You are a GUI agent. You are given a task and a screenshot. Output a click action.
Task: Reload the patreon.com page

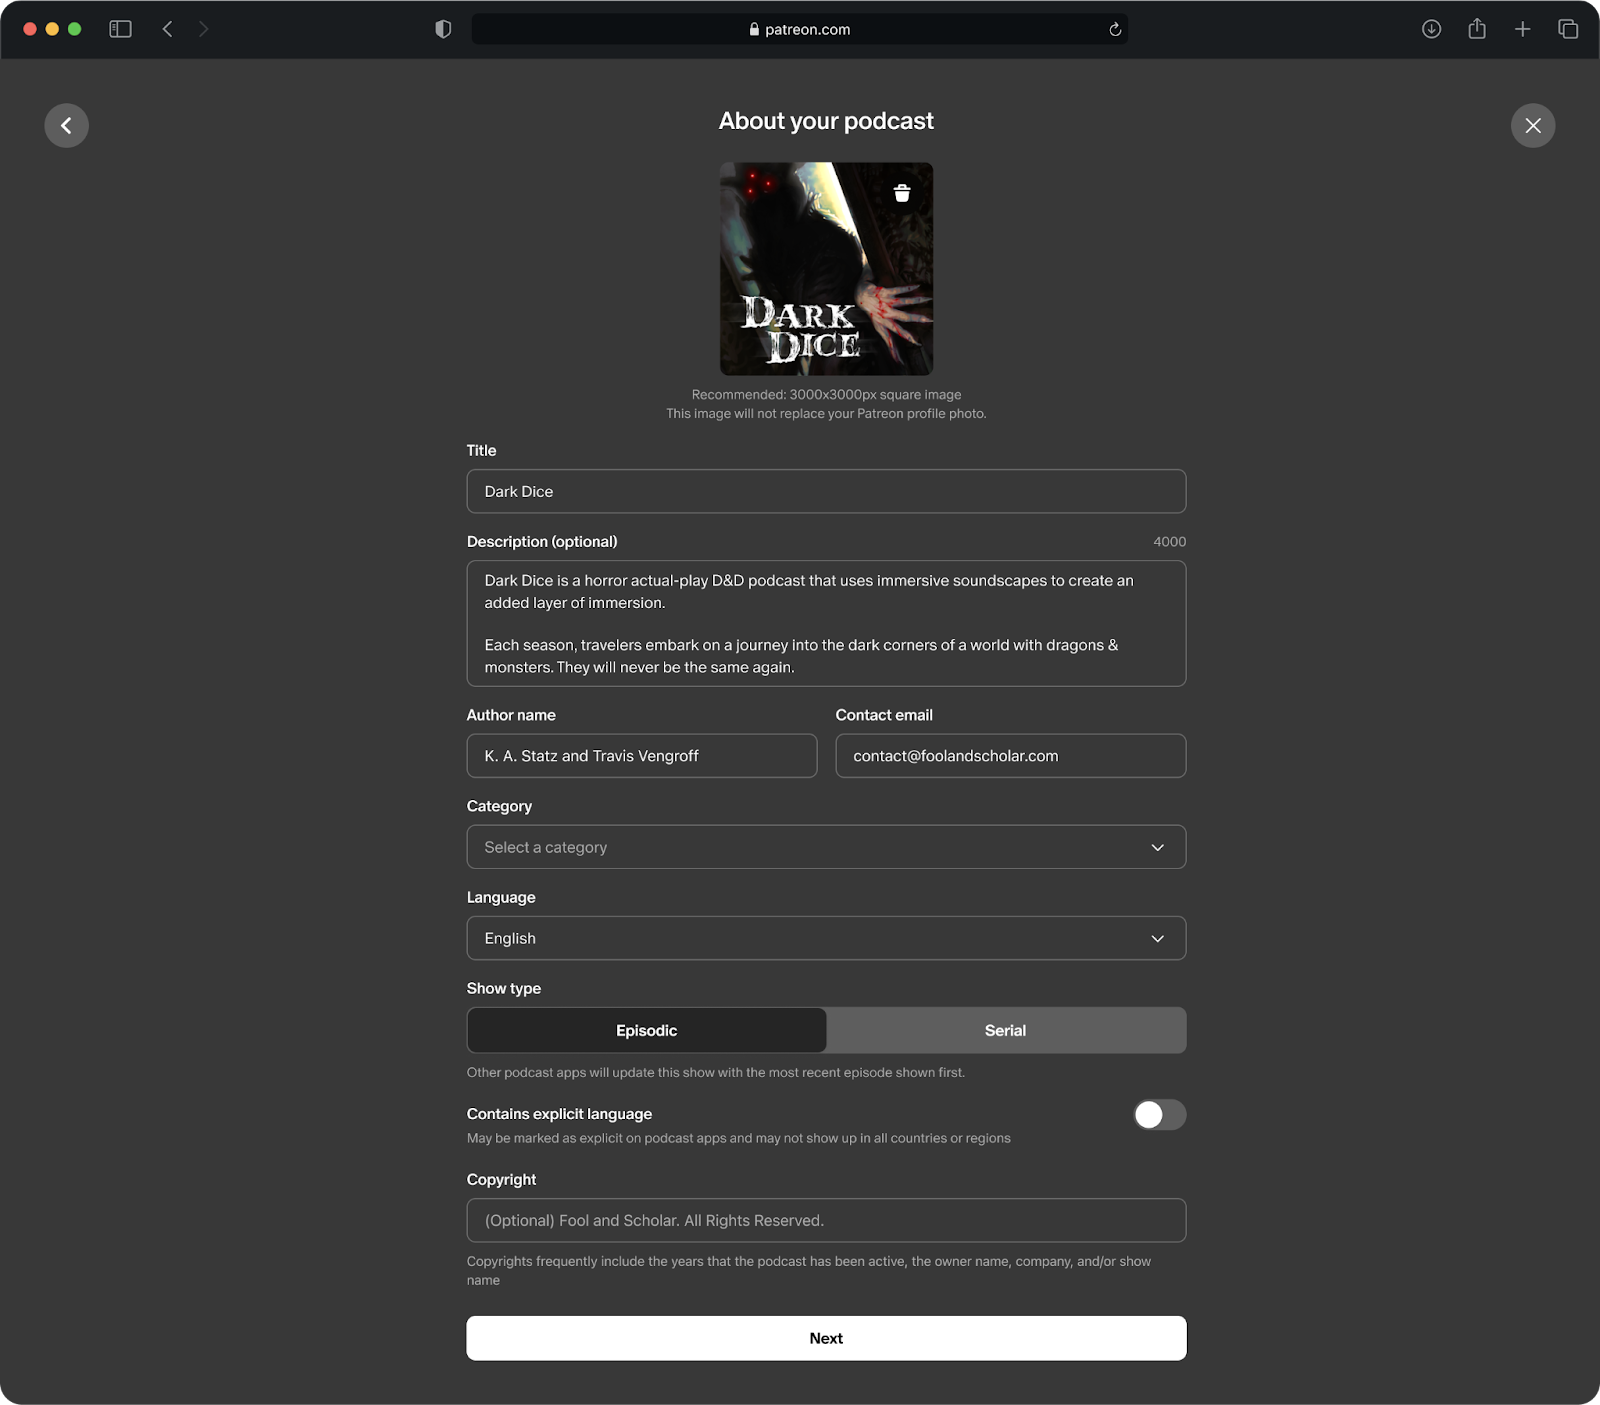pos(1115,29)
